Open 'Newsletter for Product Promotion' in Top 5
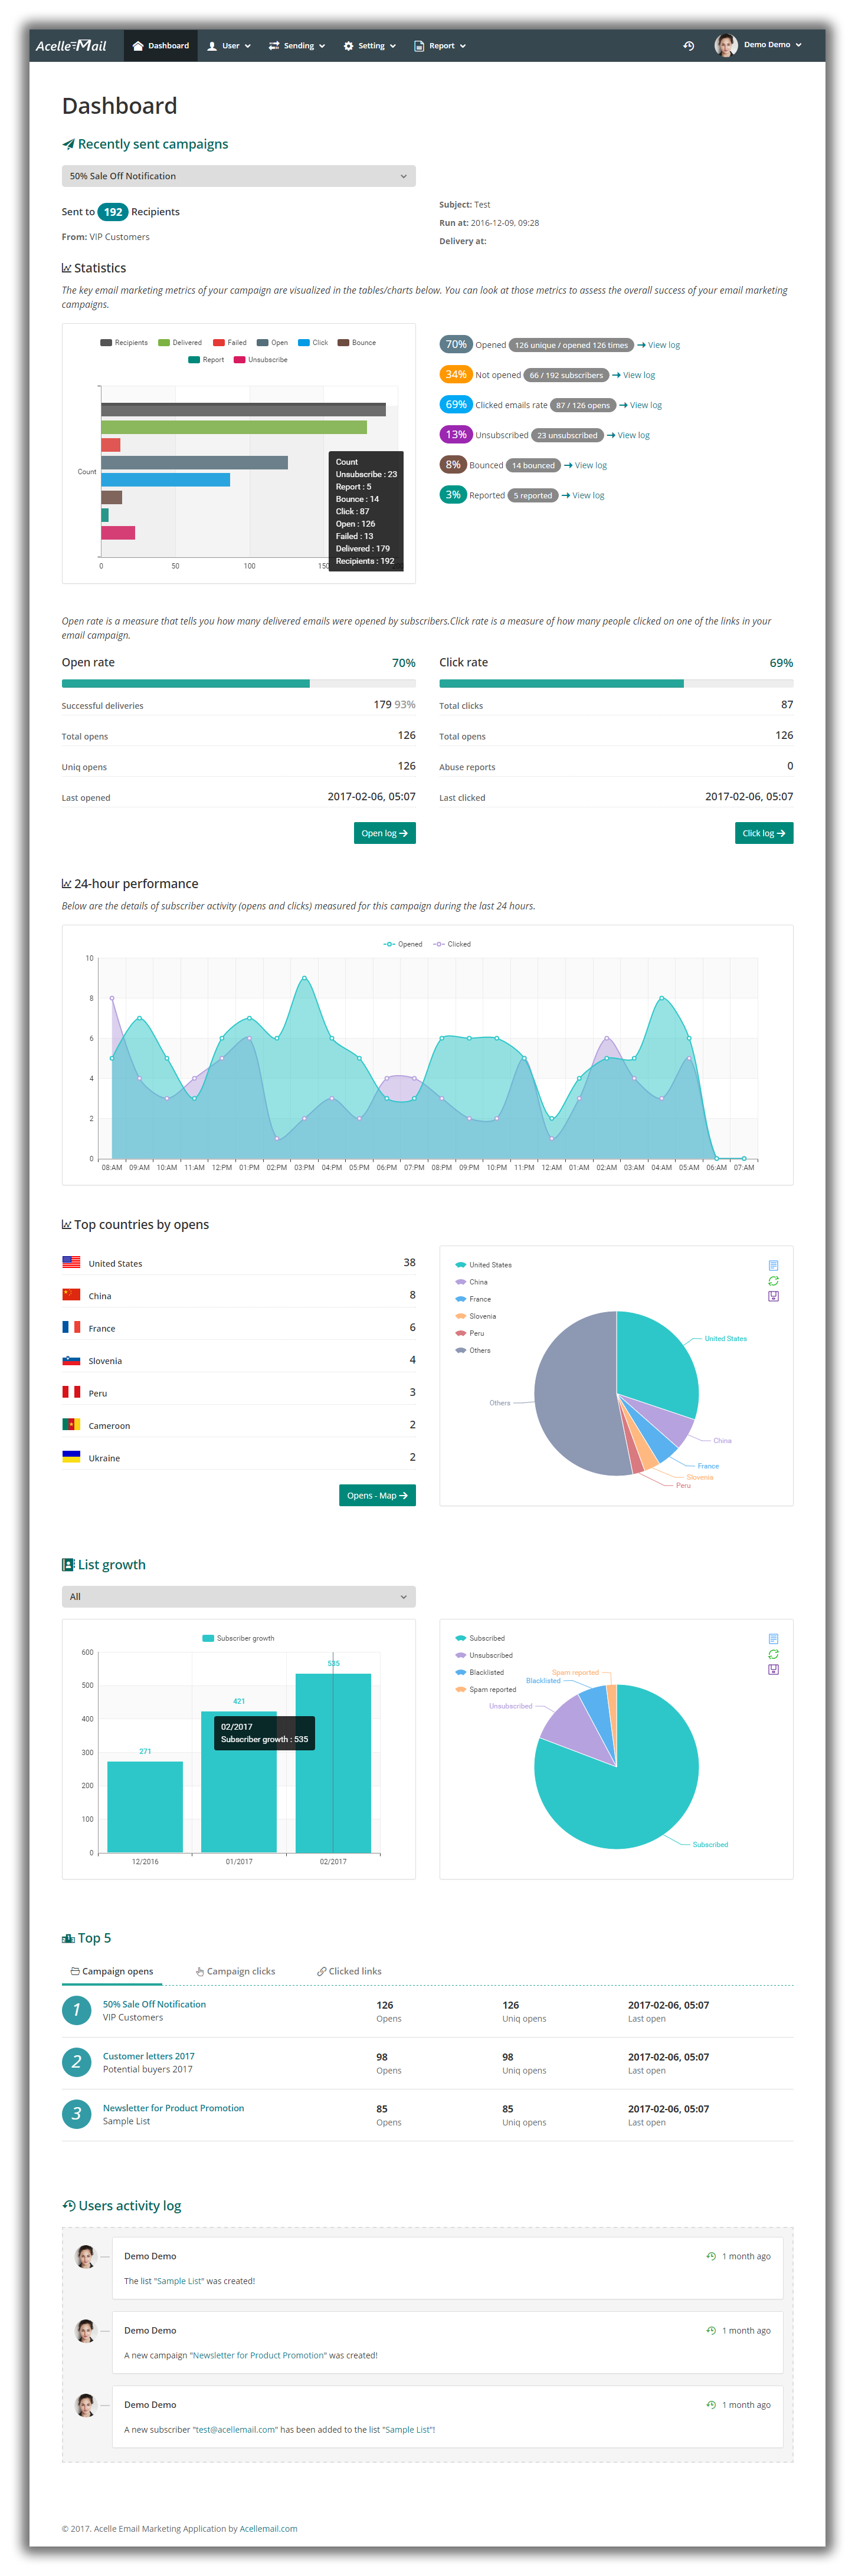Image resolution: width=855 pixels, height=2576 pixels. (173, 2108)
